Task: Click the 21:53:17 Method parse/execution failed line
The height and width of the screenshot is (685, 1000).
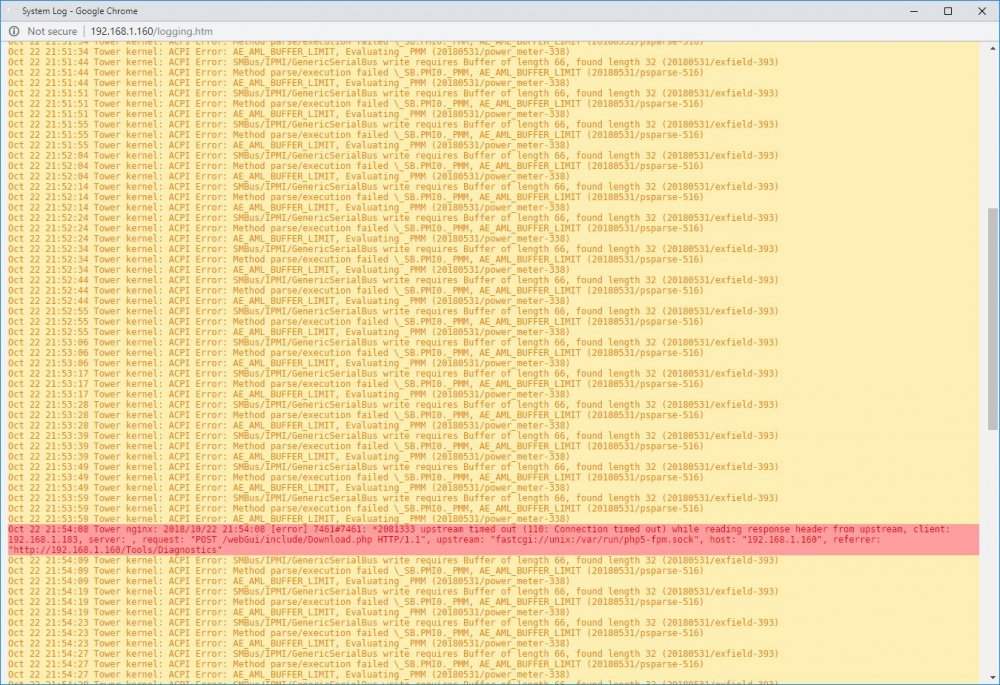Action: 355,384
